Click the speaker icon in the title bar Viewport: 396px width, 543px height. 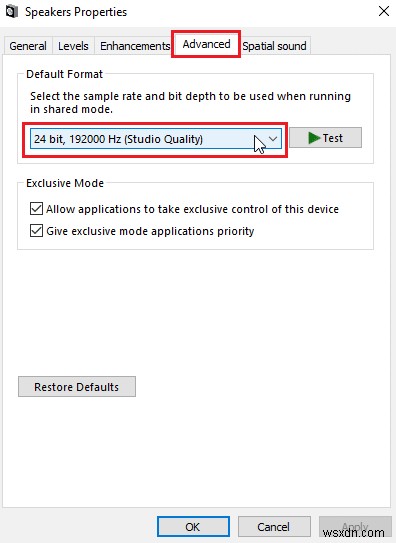point(12,12)
